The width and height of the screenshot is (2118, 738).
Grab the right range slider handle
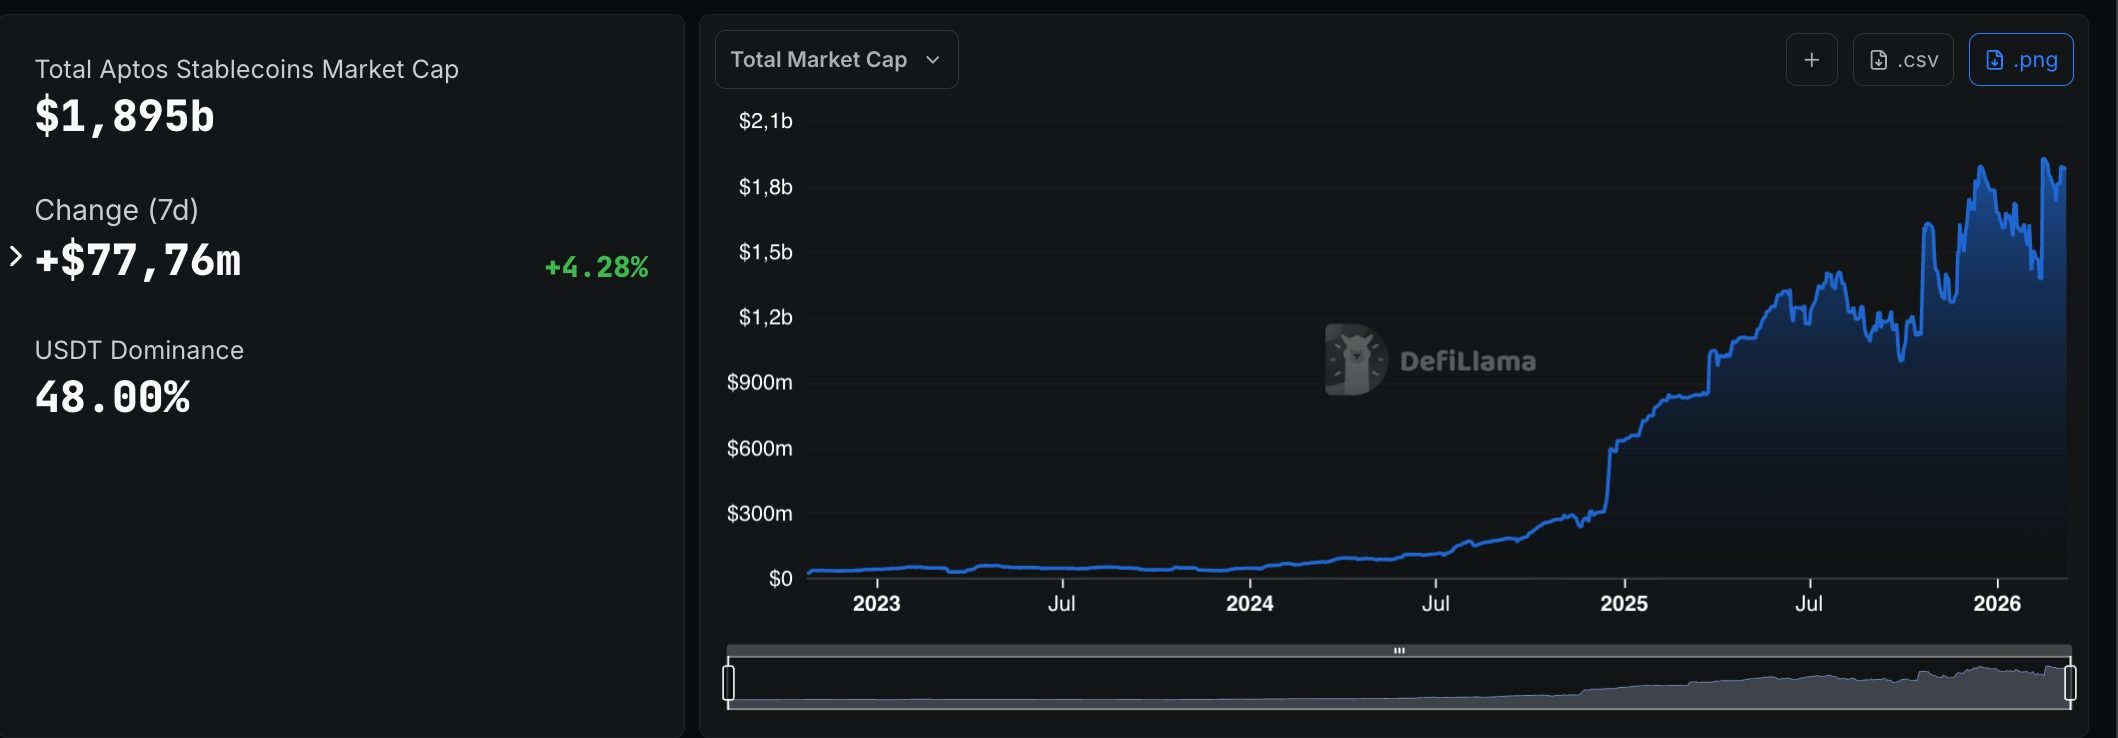coord(2070,683)
